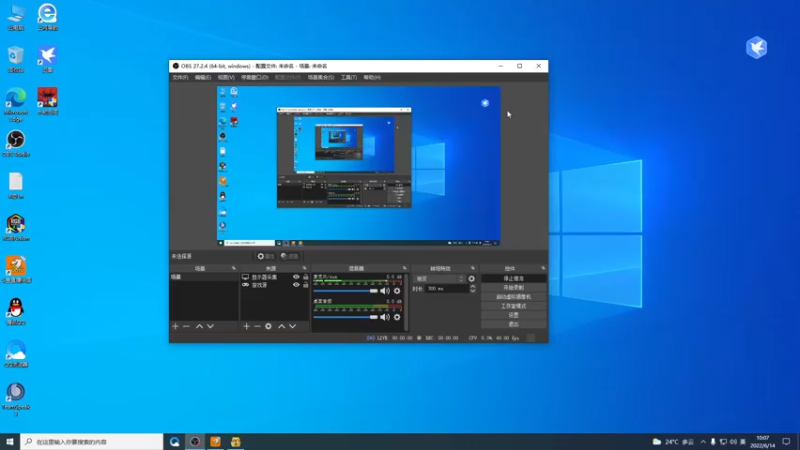Remove the selected scene with minus icon
This screenshot has height=450, width=800.
click(186, 326)
